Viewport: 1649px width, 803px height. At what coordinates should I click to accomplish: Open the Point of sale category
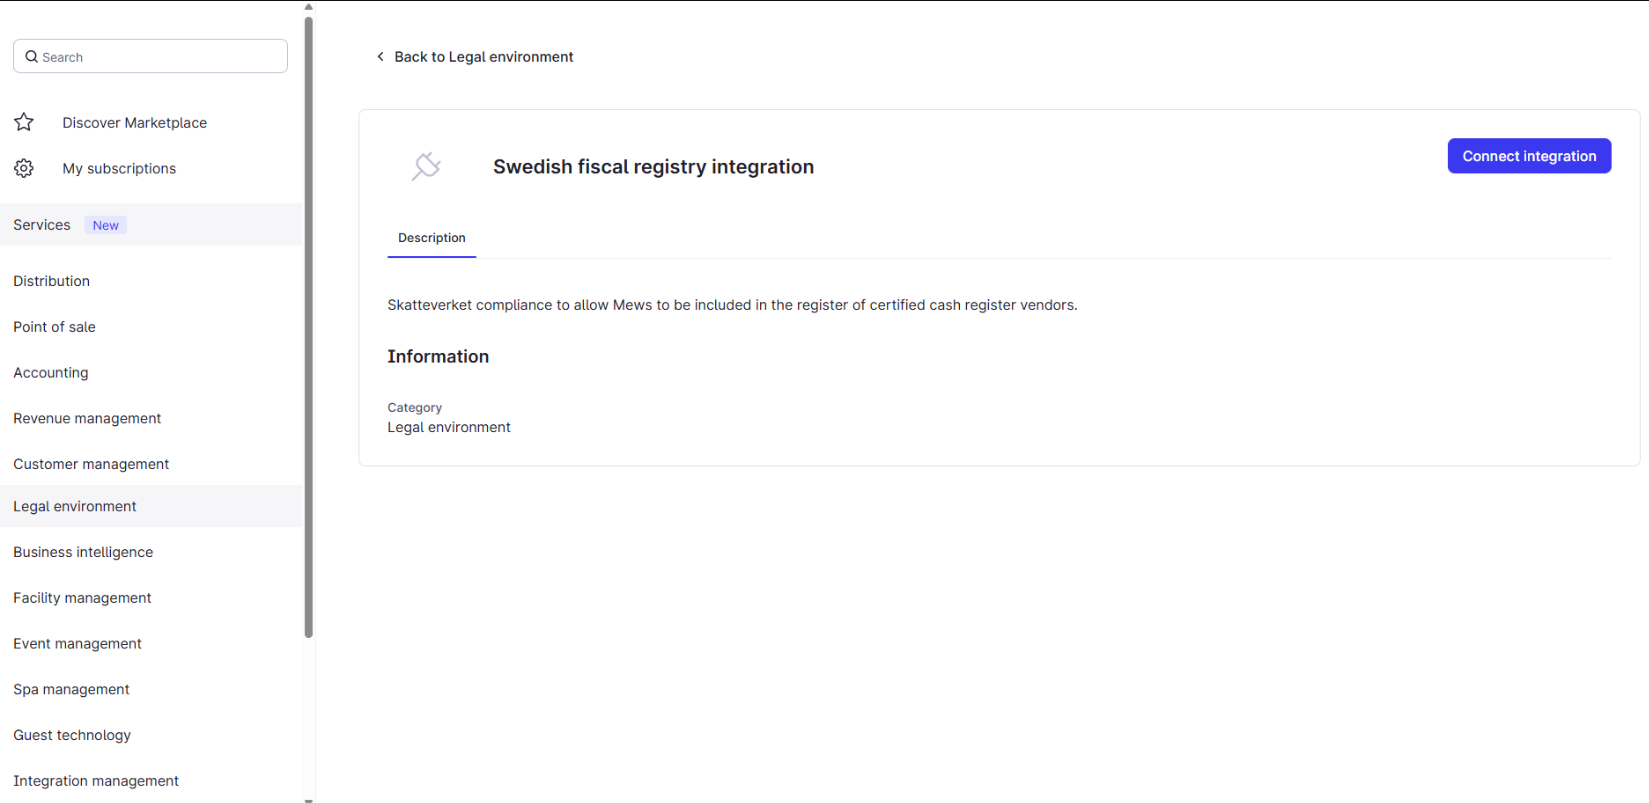tap(55, 327)
